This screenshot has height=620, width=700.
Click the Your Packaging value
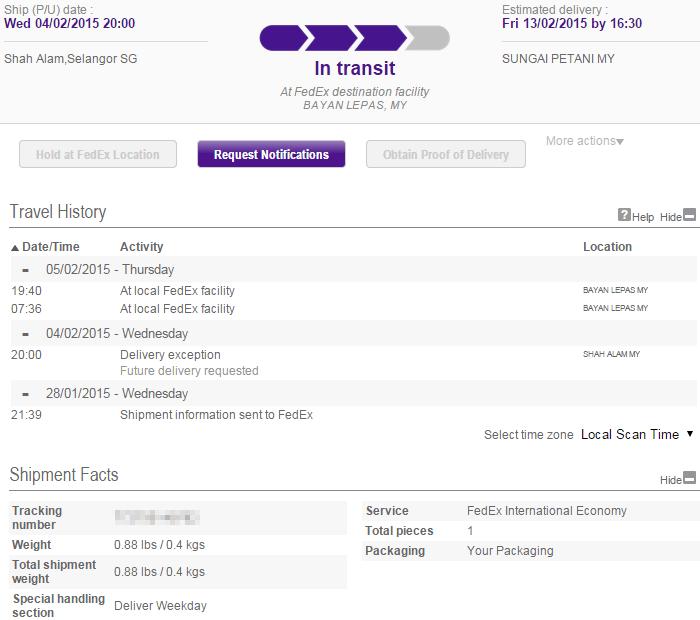tap(510, 551)
